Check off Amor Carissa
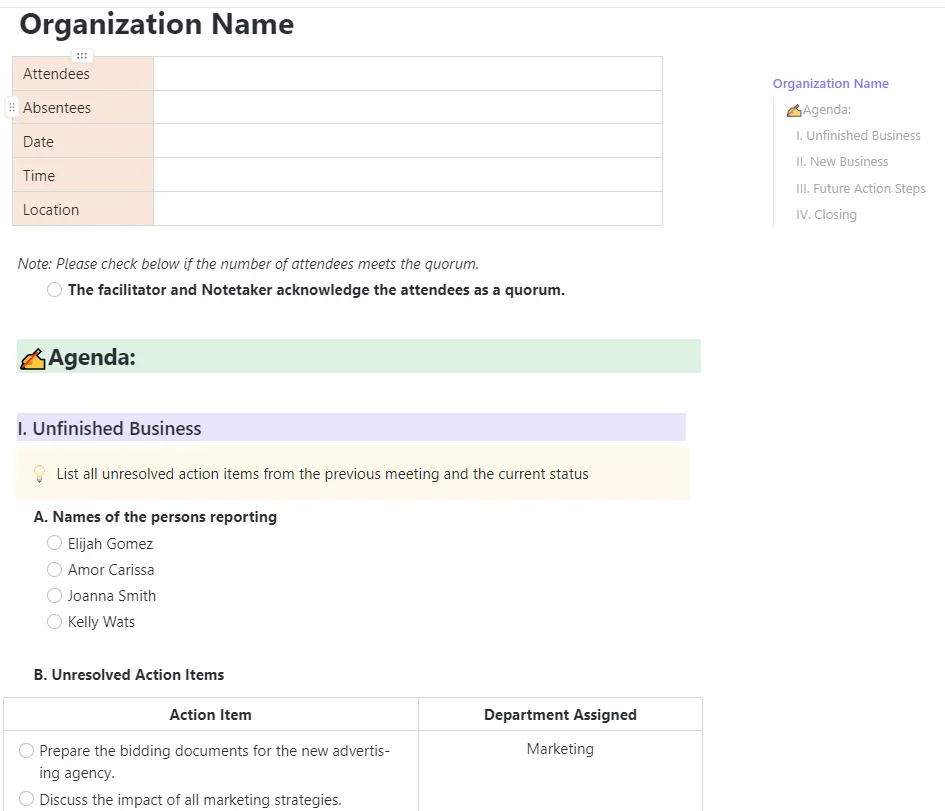 [54, 569]
